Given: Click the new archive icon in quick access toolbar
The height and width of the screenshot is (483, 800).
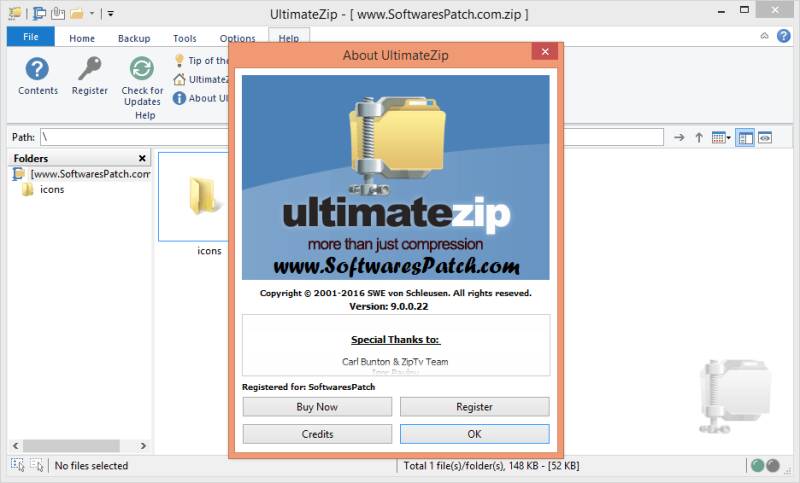Looking at the screenshot, I should click(x=15, y=13).
